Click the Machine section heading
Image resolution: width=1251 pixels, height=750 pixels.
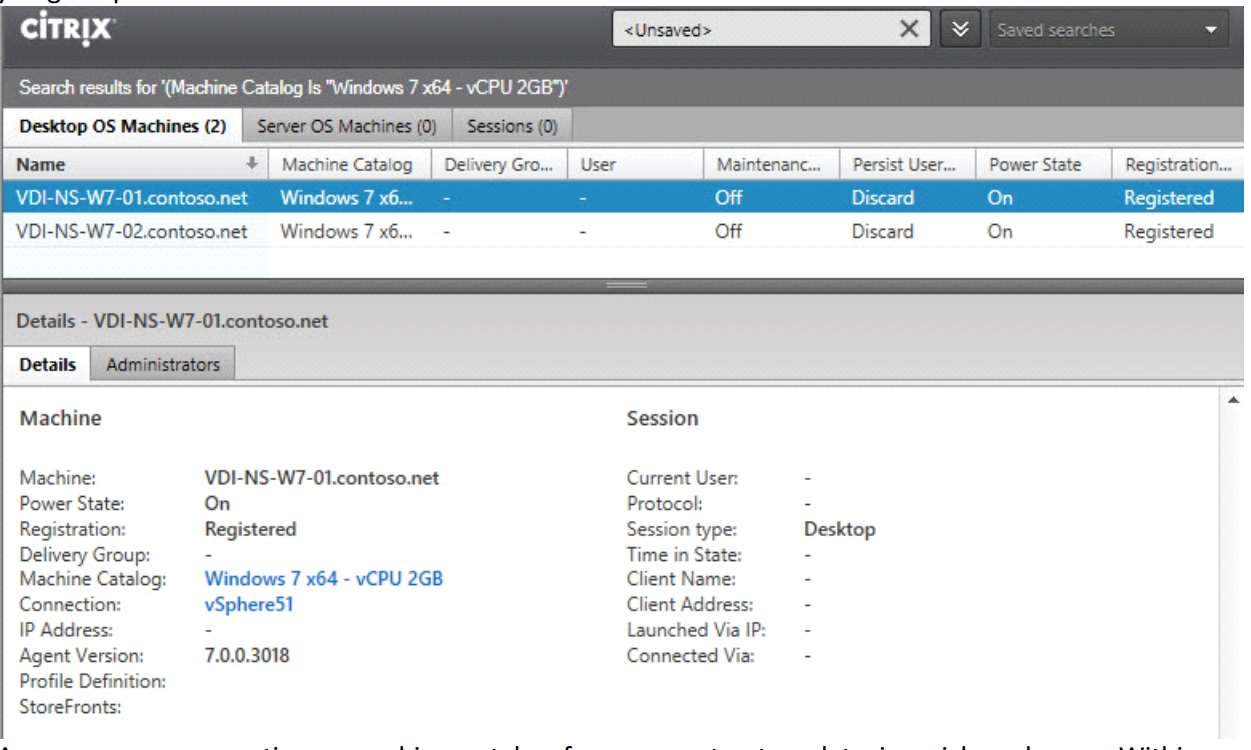tap(60, 419)
